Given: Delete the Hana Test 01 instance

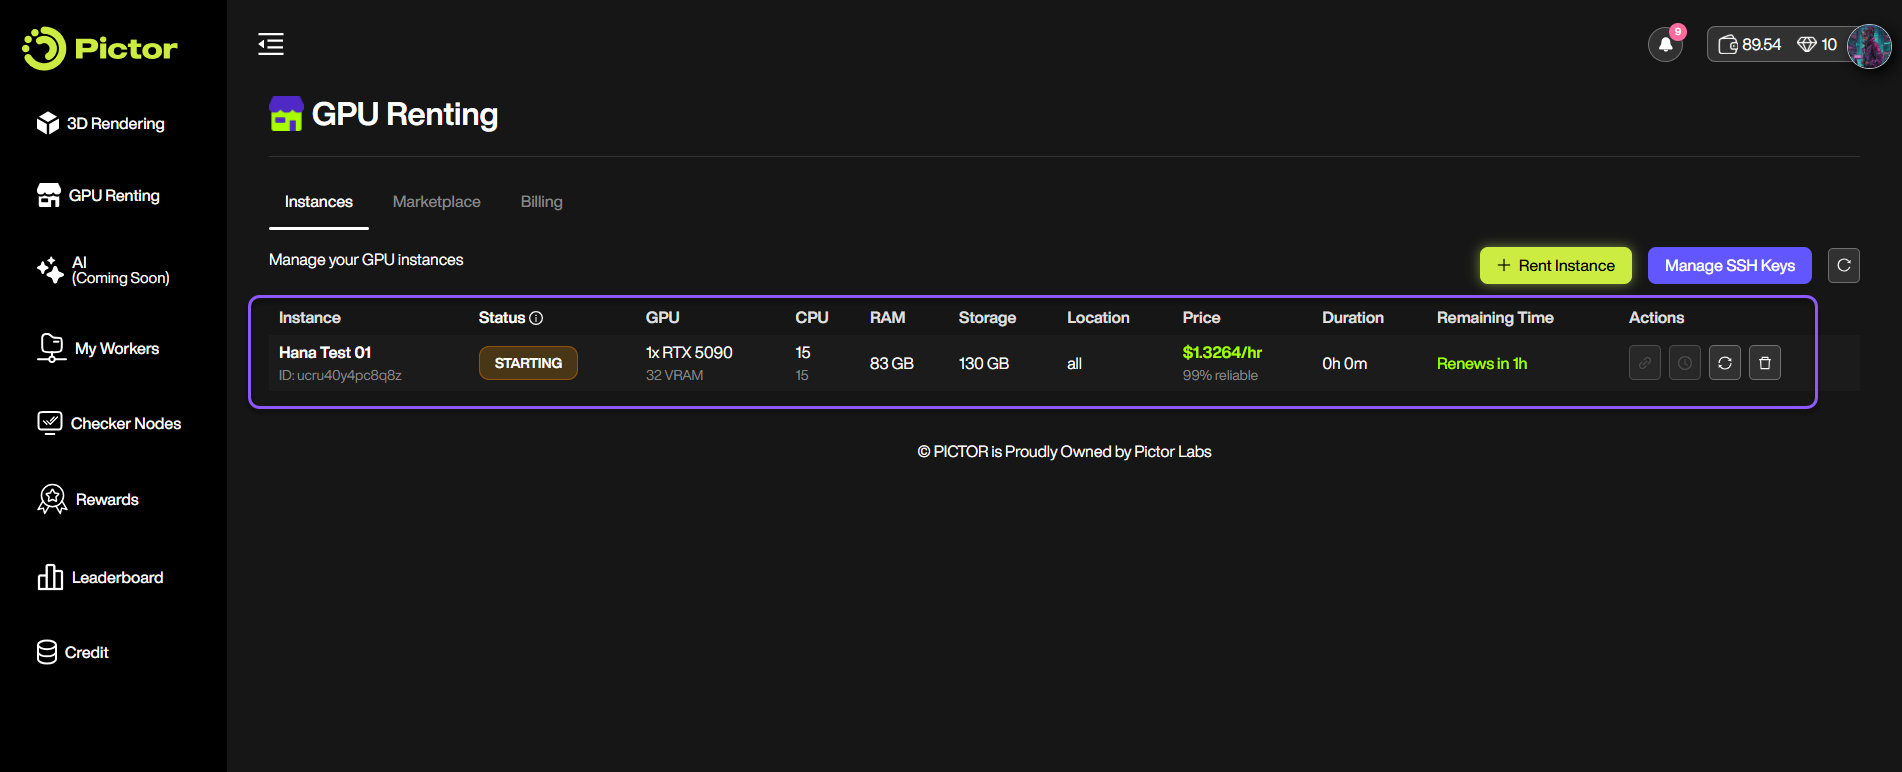Looking at the screenshot, I should 1764,363.
